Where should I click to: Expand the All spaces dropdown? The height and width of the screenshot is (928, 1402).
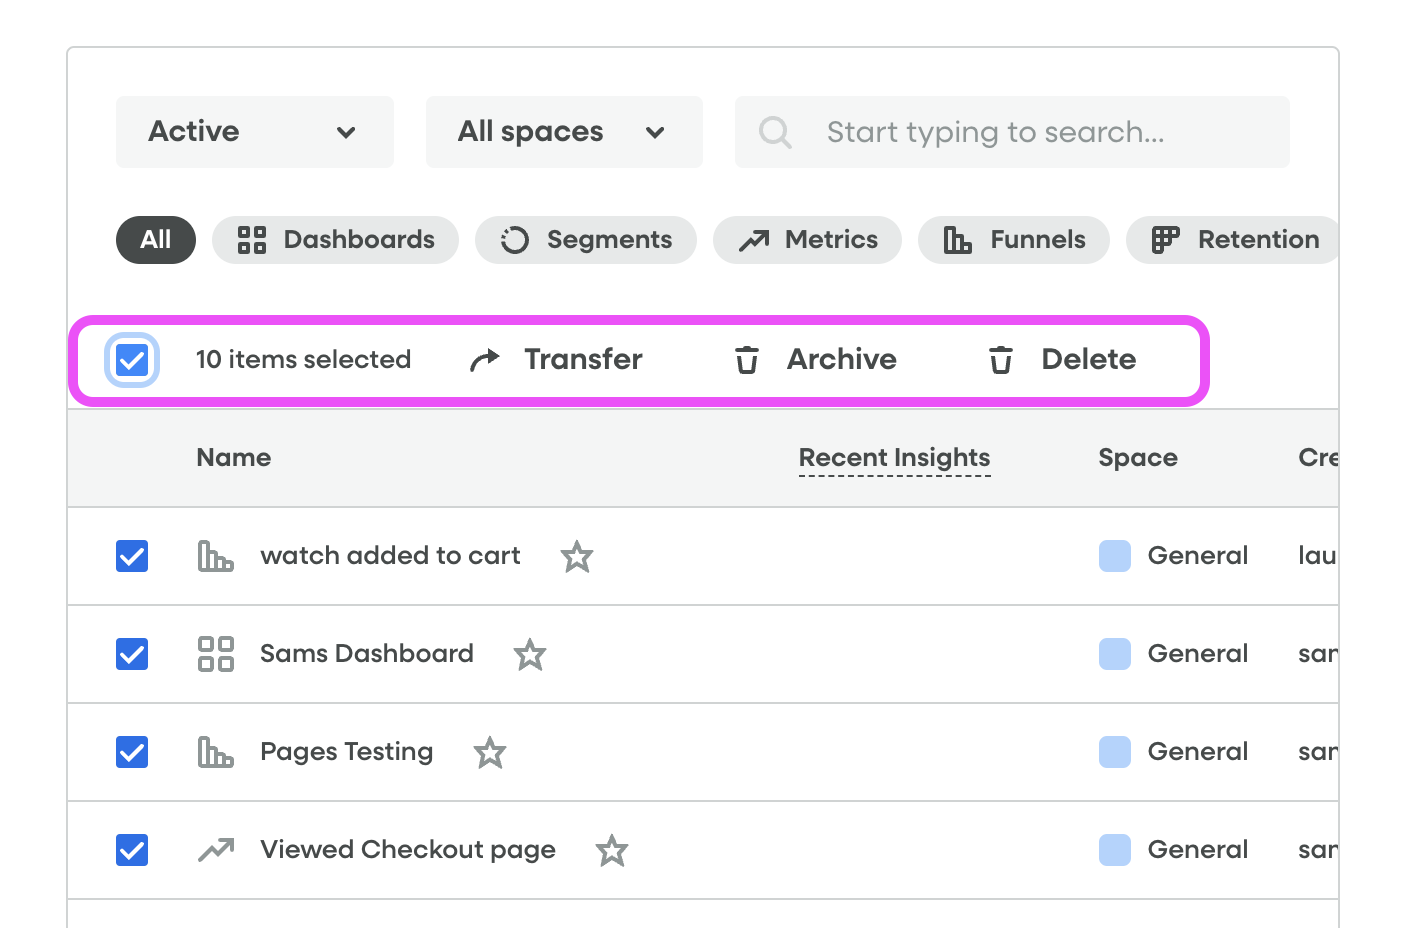click(x=563, y=132)
